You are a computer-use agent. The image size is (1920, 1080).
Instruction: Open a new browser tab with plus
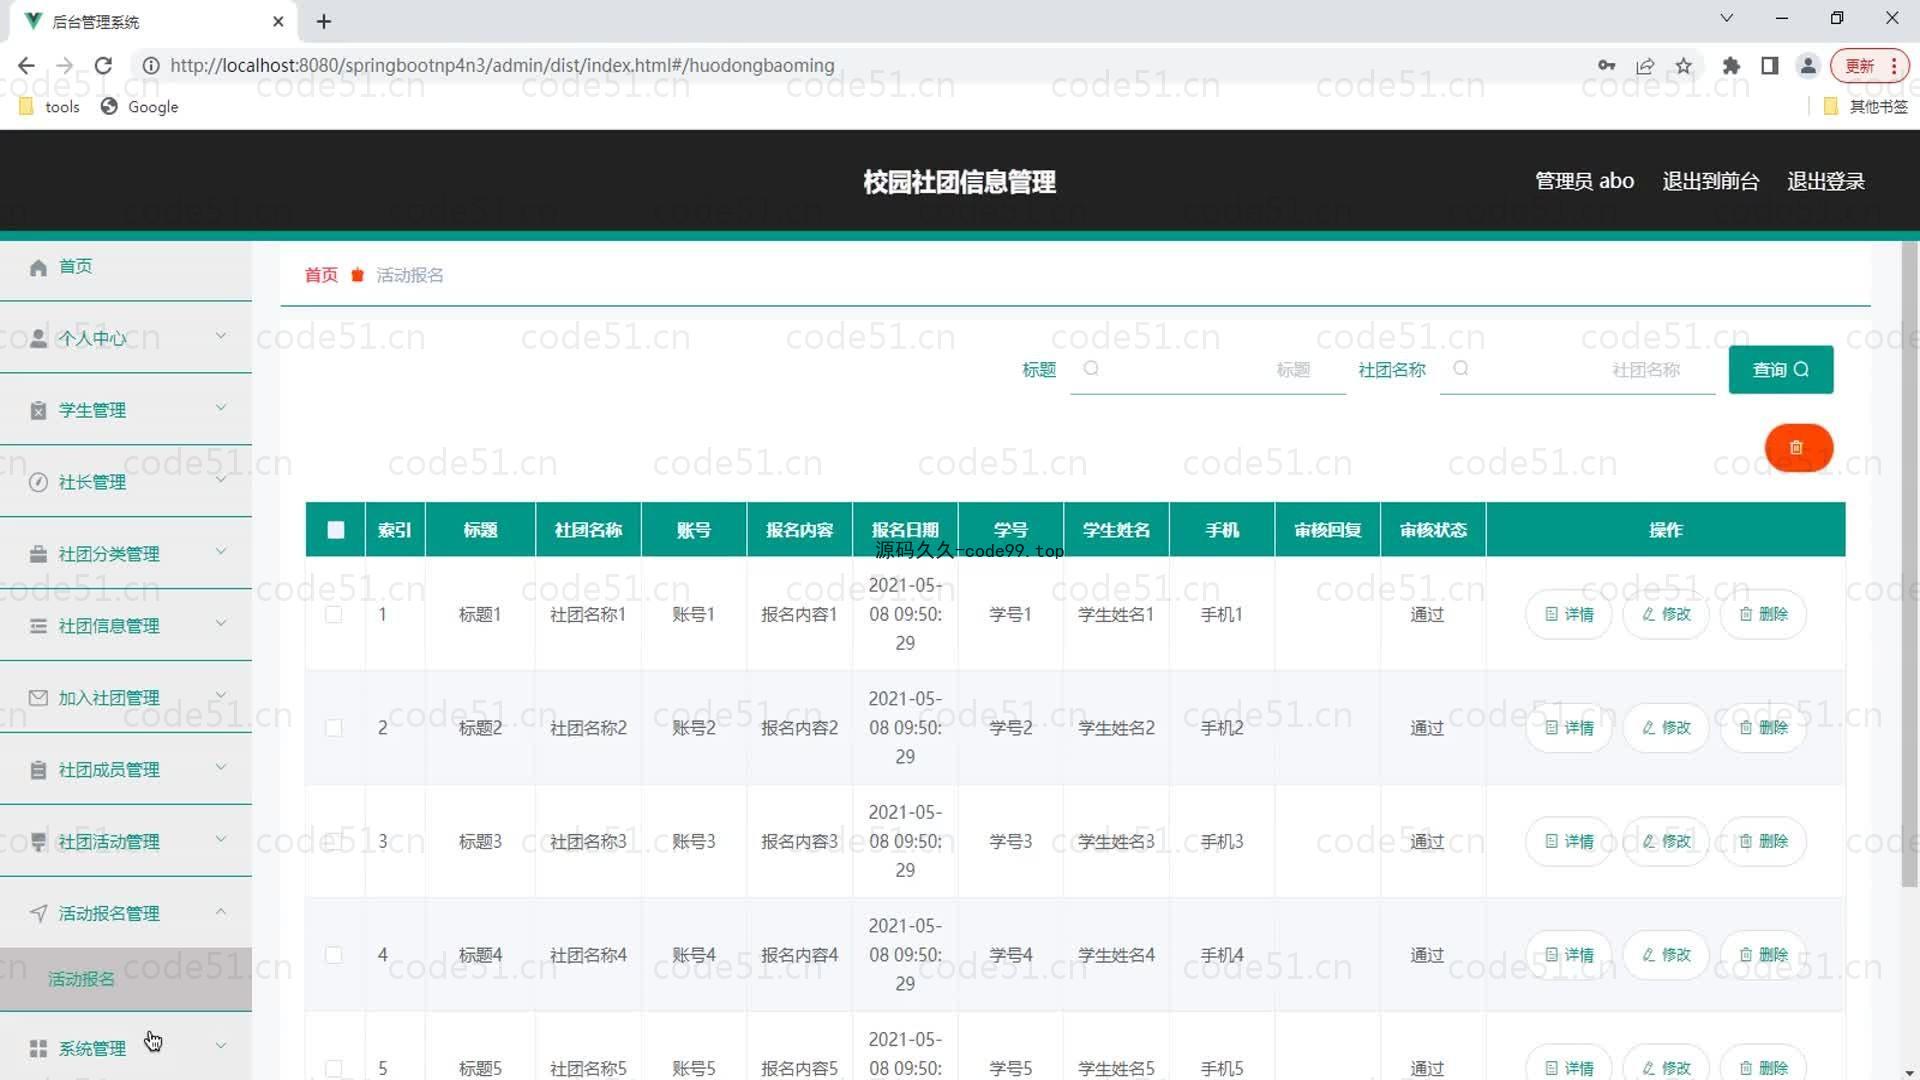point(324,21)
